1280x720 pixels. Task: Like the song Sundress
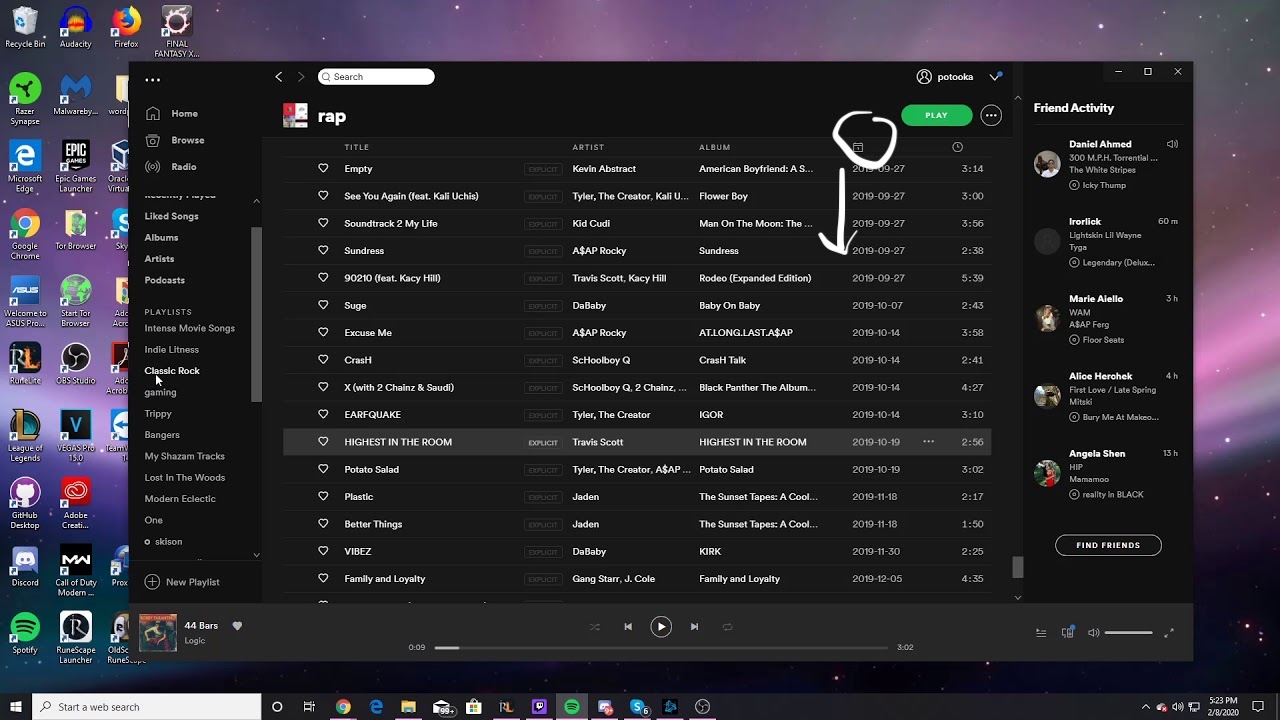coord(323,251)
